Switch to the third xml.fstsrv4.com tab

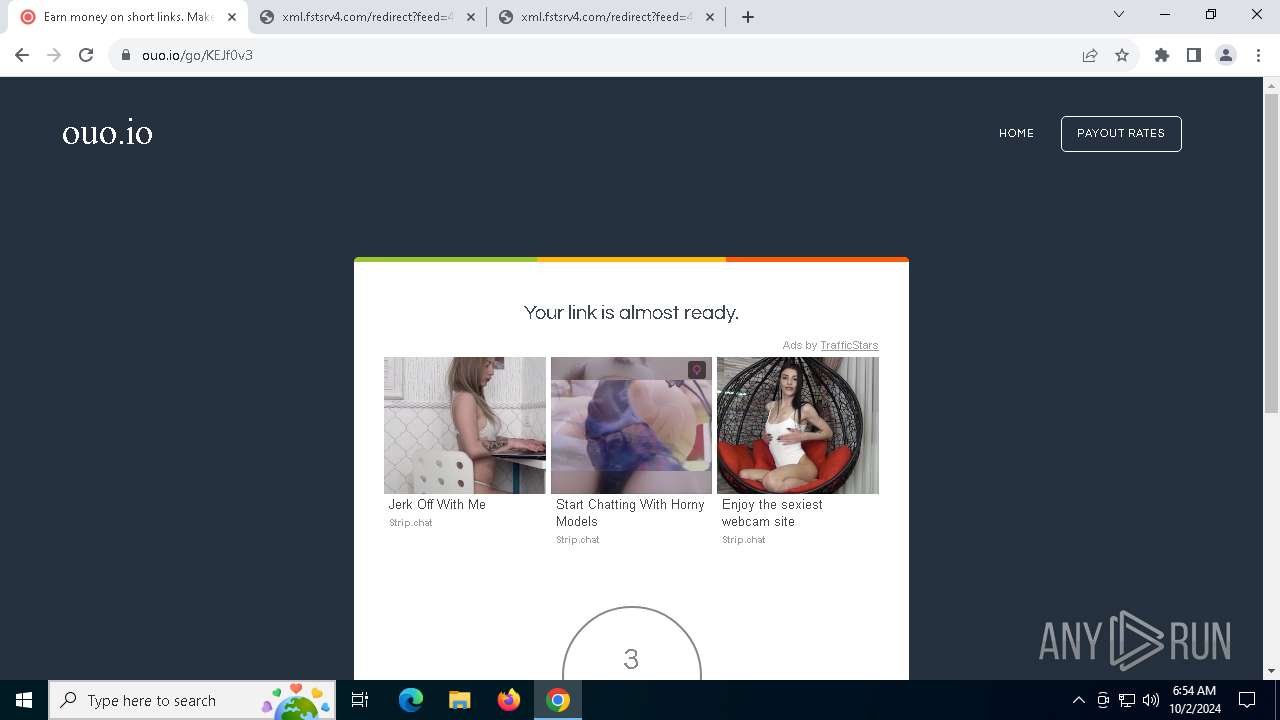click(606, 17)
